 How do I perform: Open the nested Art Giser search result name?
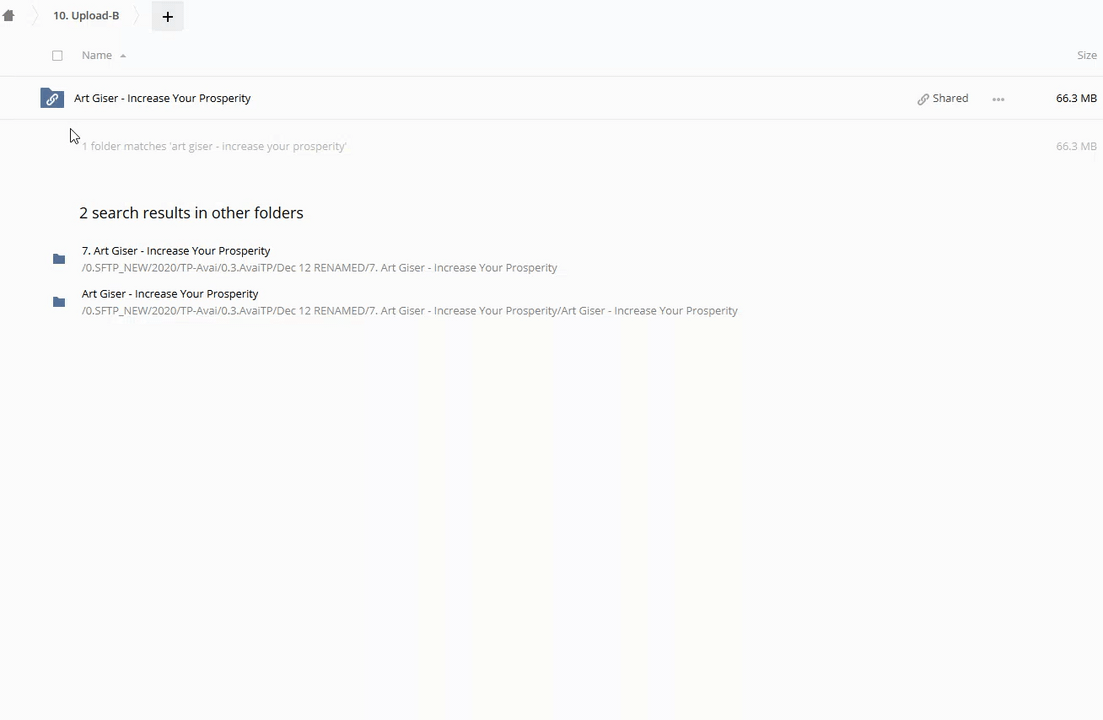click(x=170, y=294)
